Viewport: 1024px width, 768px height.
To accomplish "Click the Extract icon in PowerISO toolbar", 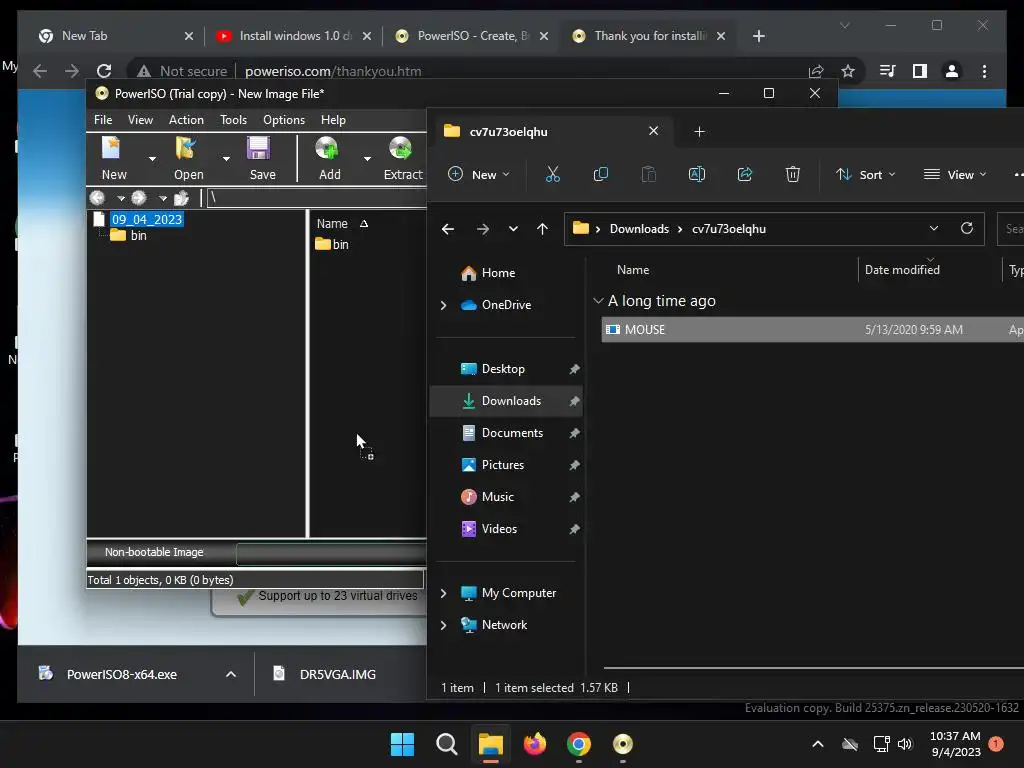I will (x=400, y=149).
